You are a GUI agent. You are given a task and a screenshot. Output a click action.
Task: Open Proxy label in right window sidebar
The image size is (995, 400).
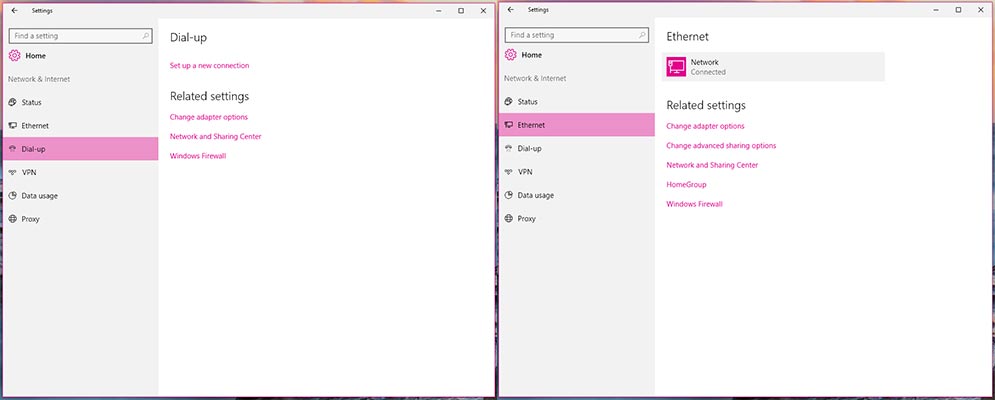pyautogui.click(x=527, y=218)
